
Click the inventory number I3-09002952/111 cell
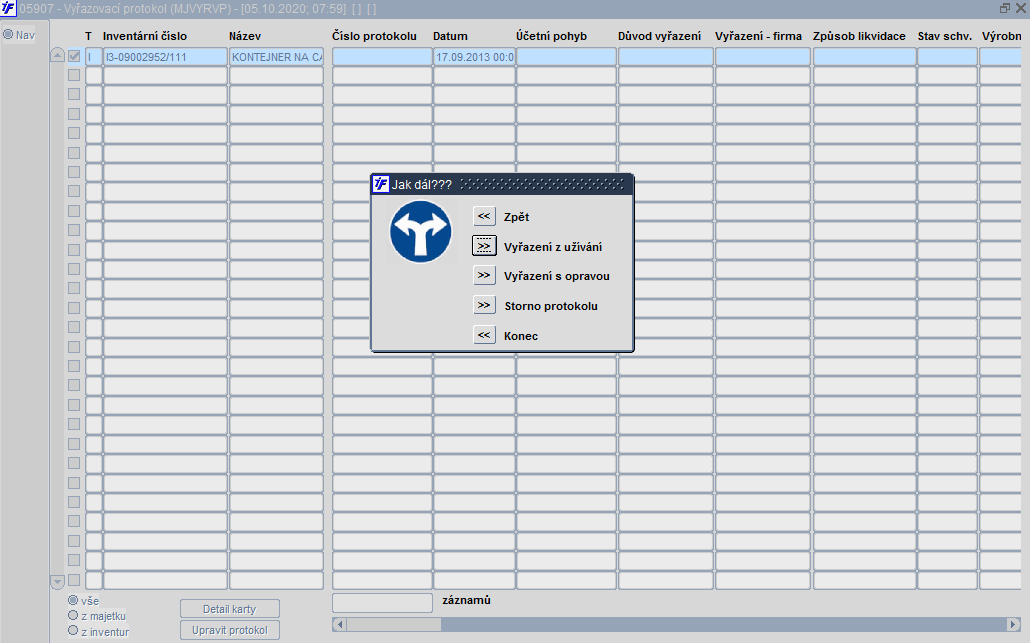coord(165,57)
